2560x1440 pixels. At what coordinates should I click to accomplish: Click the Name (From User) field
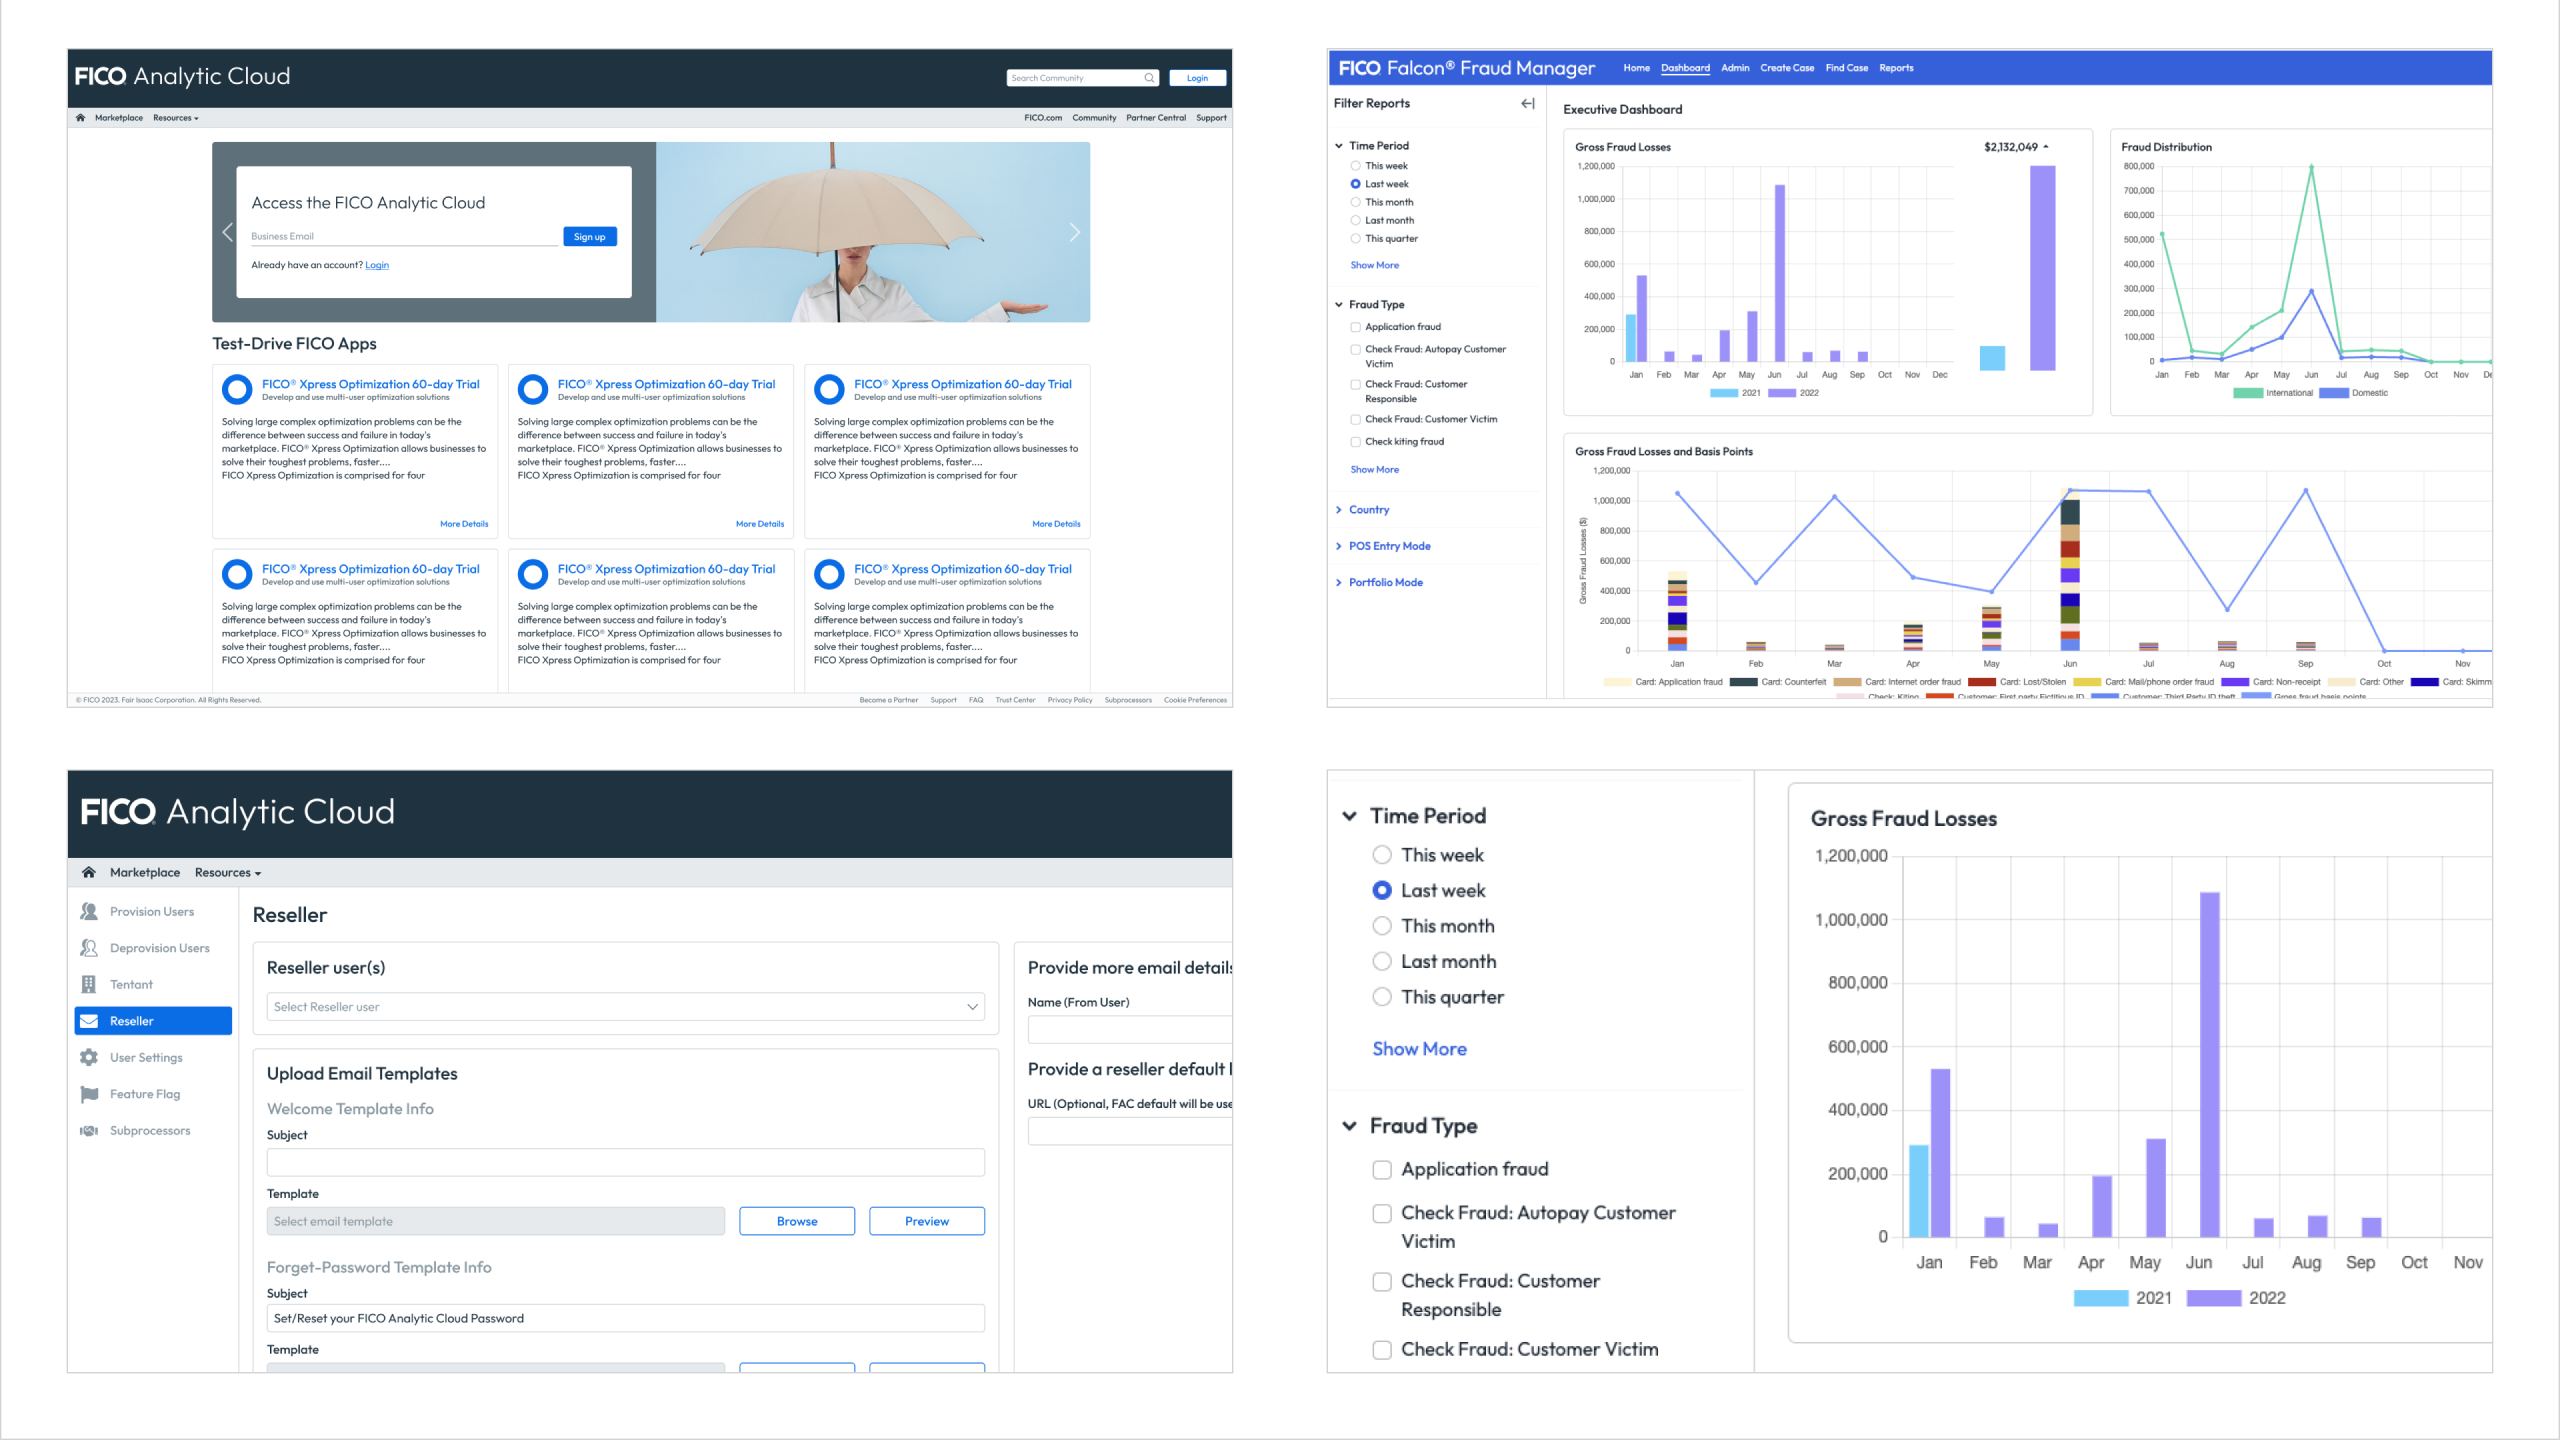click(x=1130, y=1030)
